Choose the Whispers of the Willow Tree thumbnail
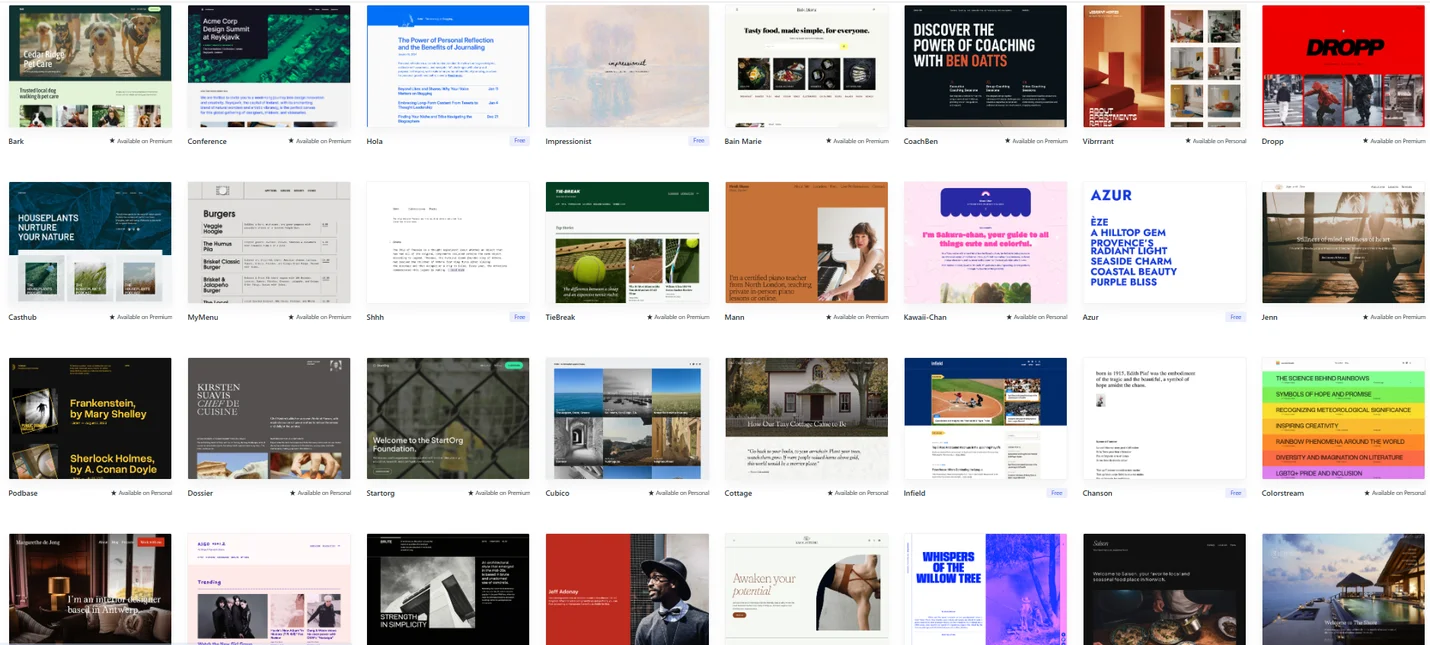The height and width of the screenshot is (645, 1430). (x=985, y=589)
